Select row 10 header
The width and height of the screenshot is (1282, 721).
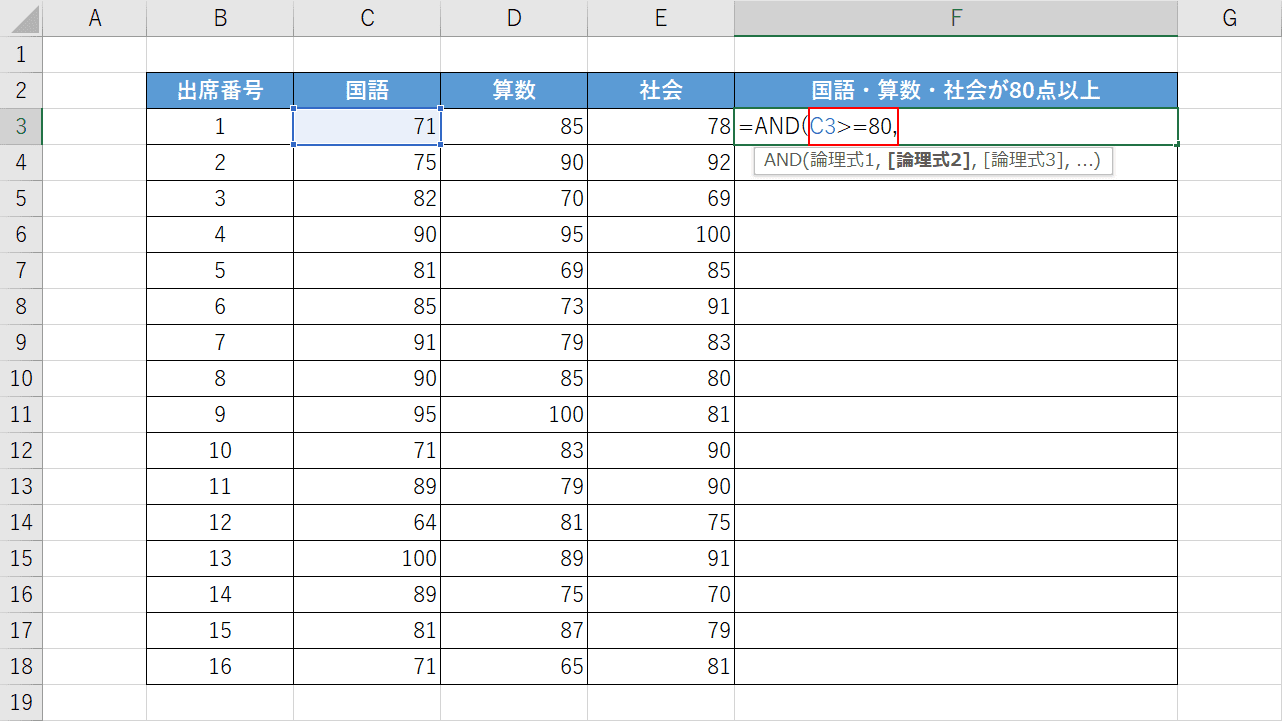point(21,378)
